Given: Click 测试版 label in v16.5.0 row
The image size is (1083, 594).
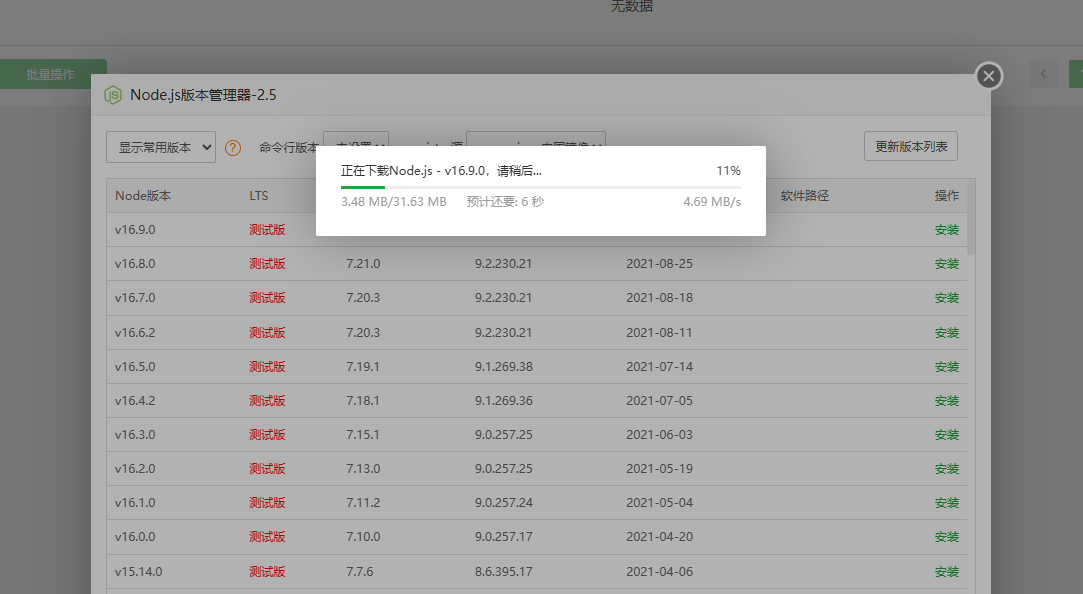Looking at the screenshot, I should coord(267,367).
